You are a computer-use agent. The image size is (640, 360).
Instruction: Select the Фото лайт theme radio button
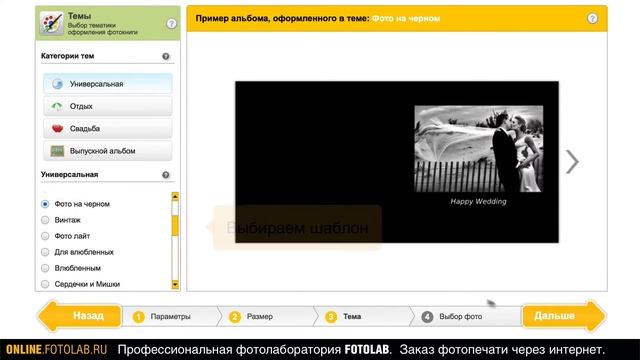coord(45,236)
